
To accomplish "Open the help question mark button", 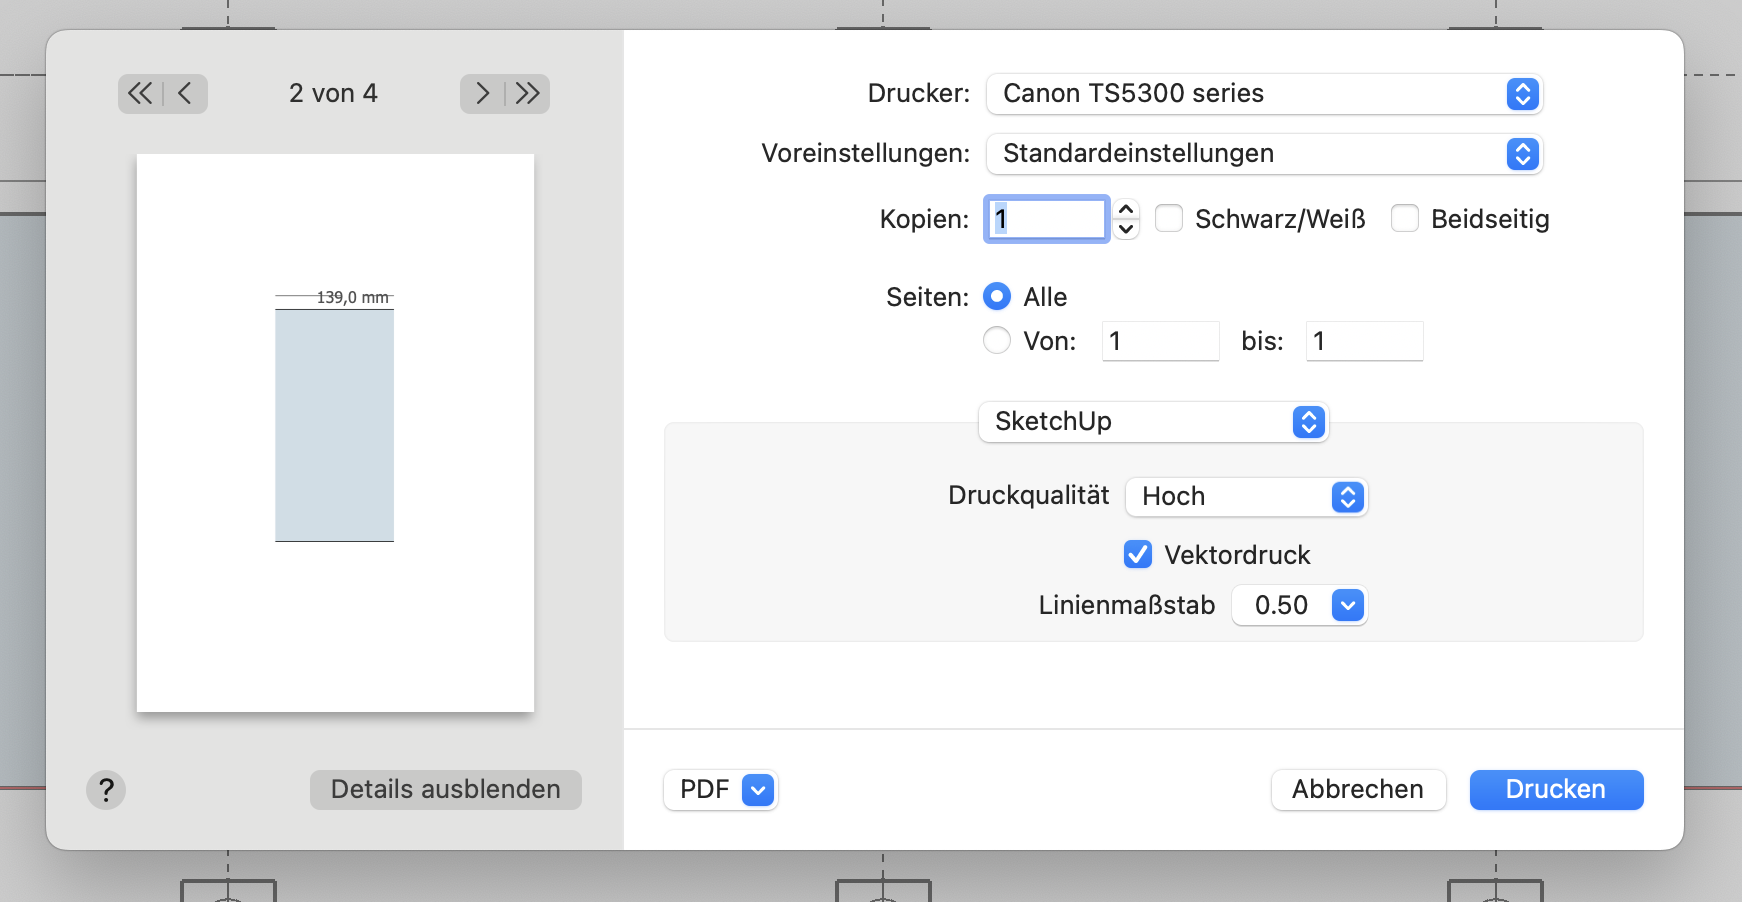I will 106,790.
